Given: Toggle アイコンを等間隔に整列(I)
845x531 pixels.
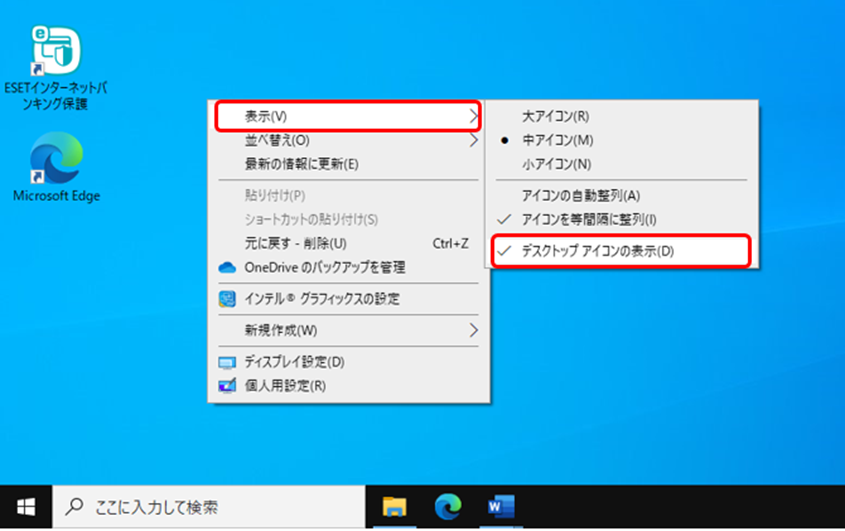Looking at the screenshot, I should (622, 219).
